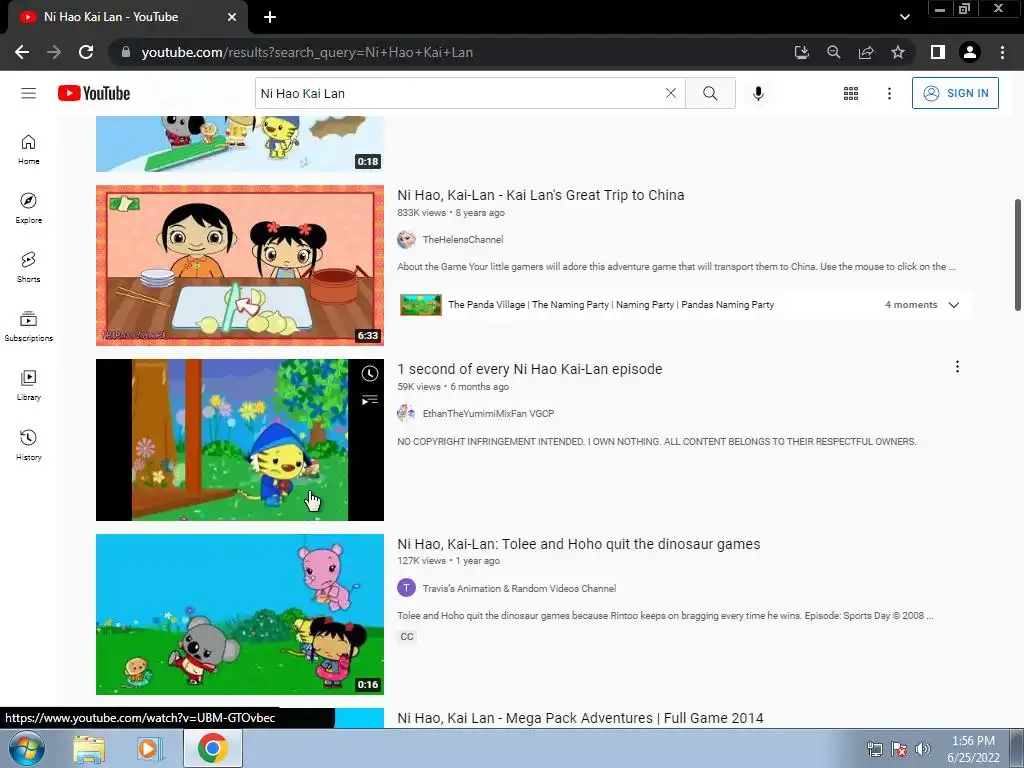Click the browser address bar URL
Screen dimensions: 1024x768
pyautogui.click(x=307, y=52)
